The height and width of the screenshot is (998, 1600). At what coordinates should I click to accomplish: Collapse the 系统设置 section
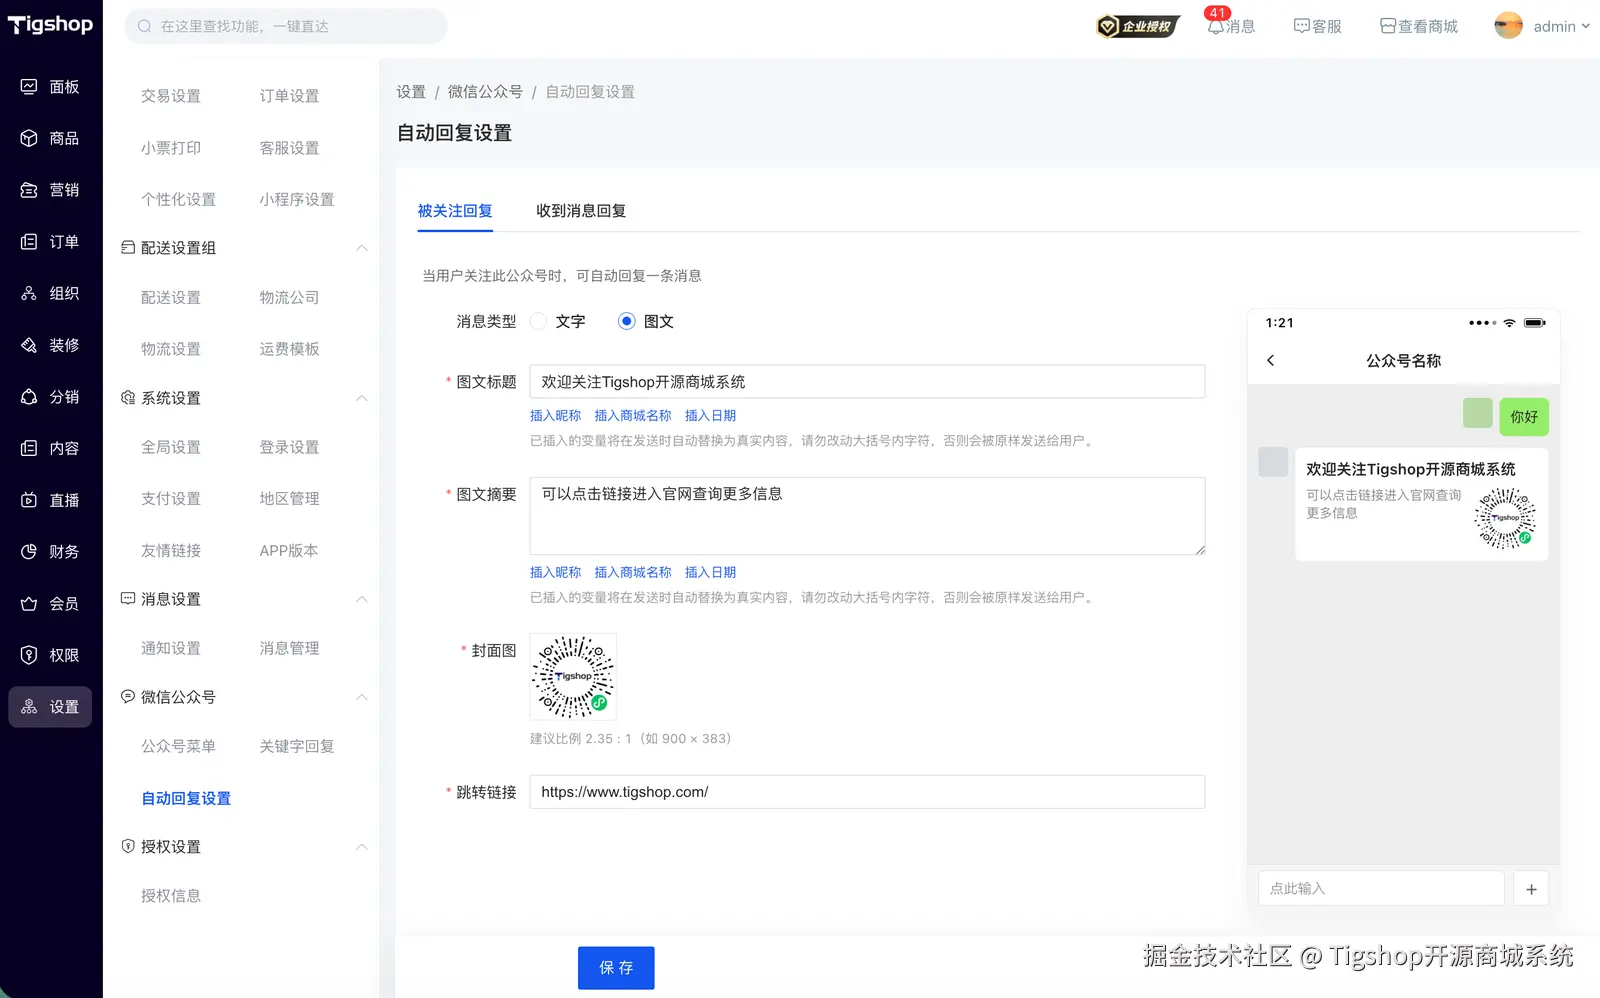pos(362,398)
